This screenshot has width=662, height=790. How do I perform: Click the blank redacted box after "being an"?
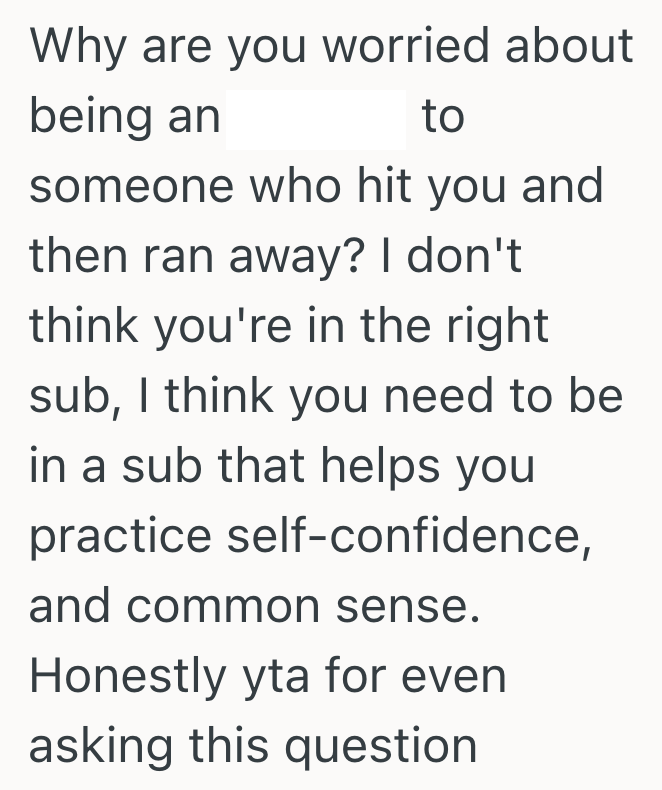tap(315, 119)
